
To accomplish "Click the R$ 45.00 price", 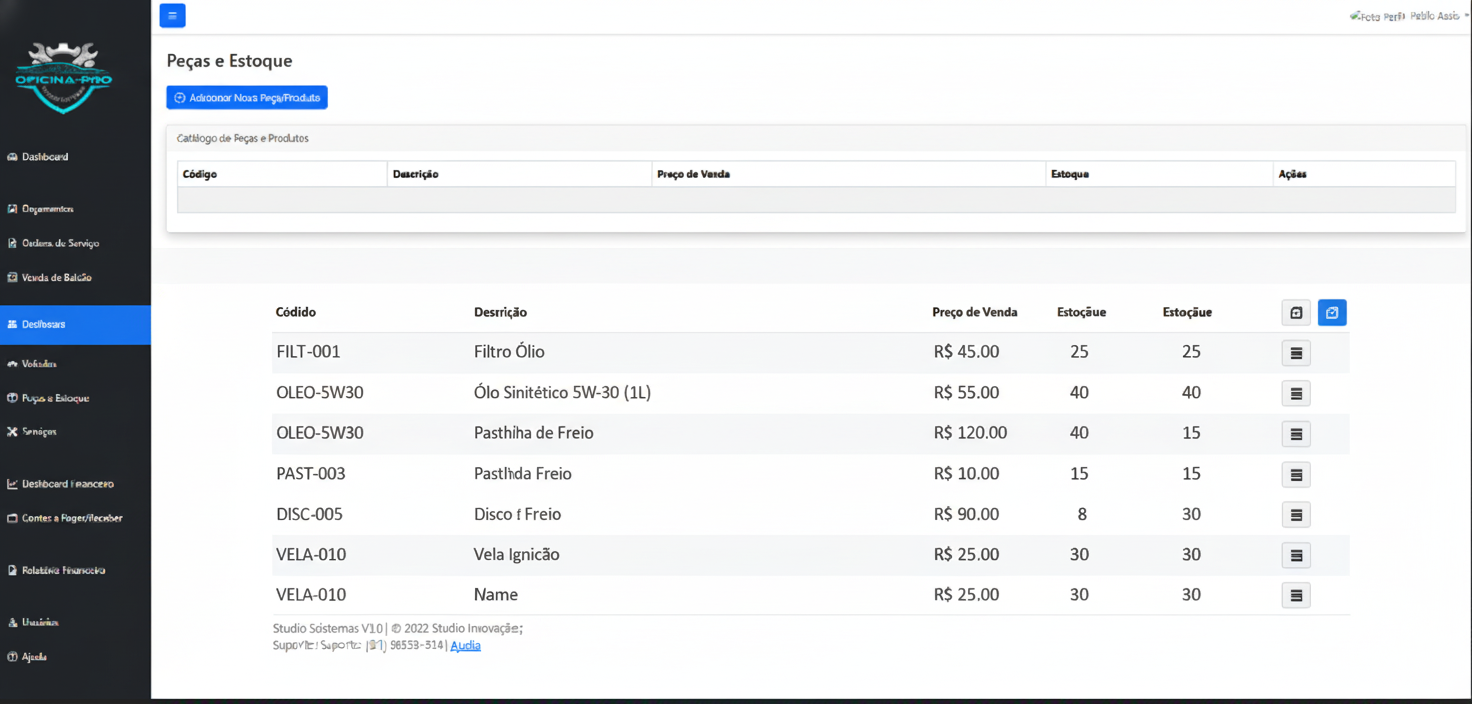I will point(966,352).
